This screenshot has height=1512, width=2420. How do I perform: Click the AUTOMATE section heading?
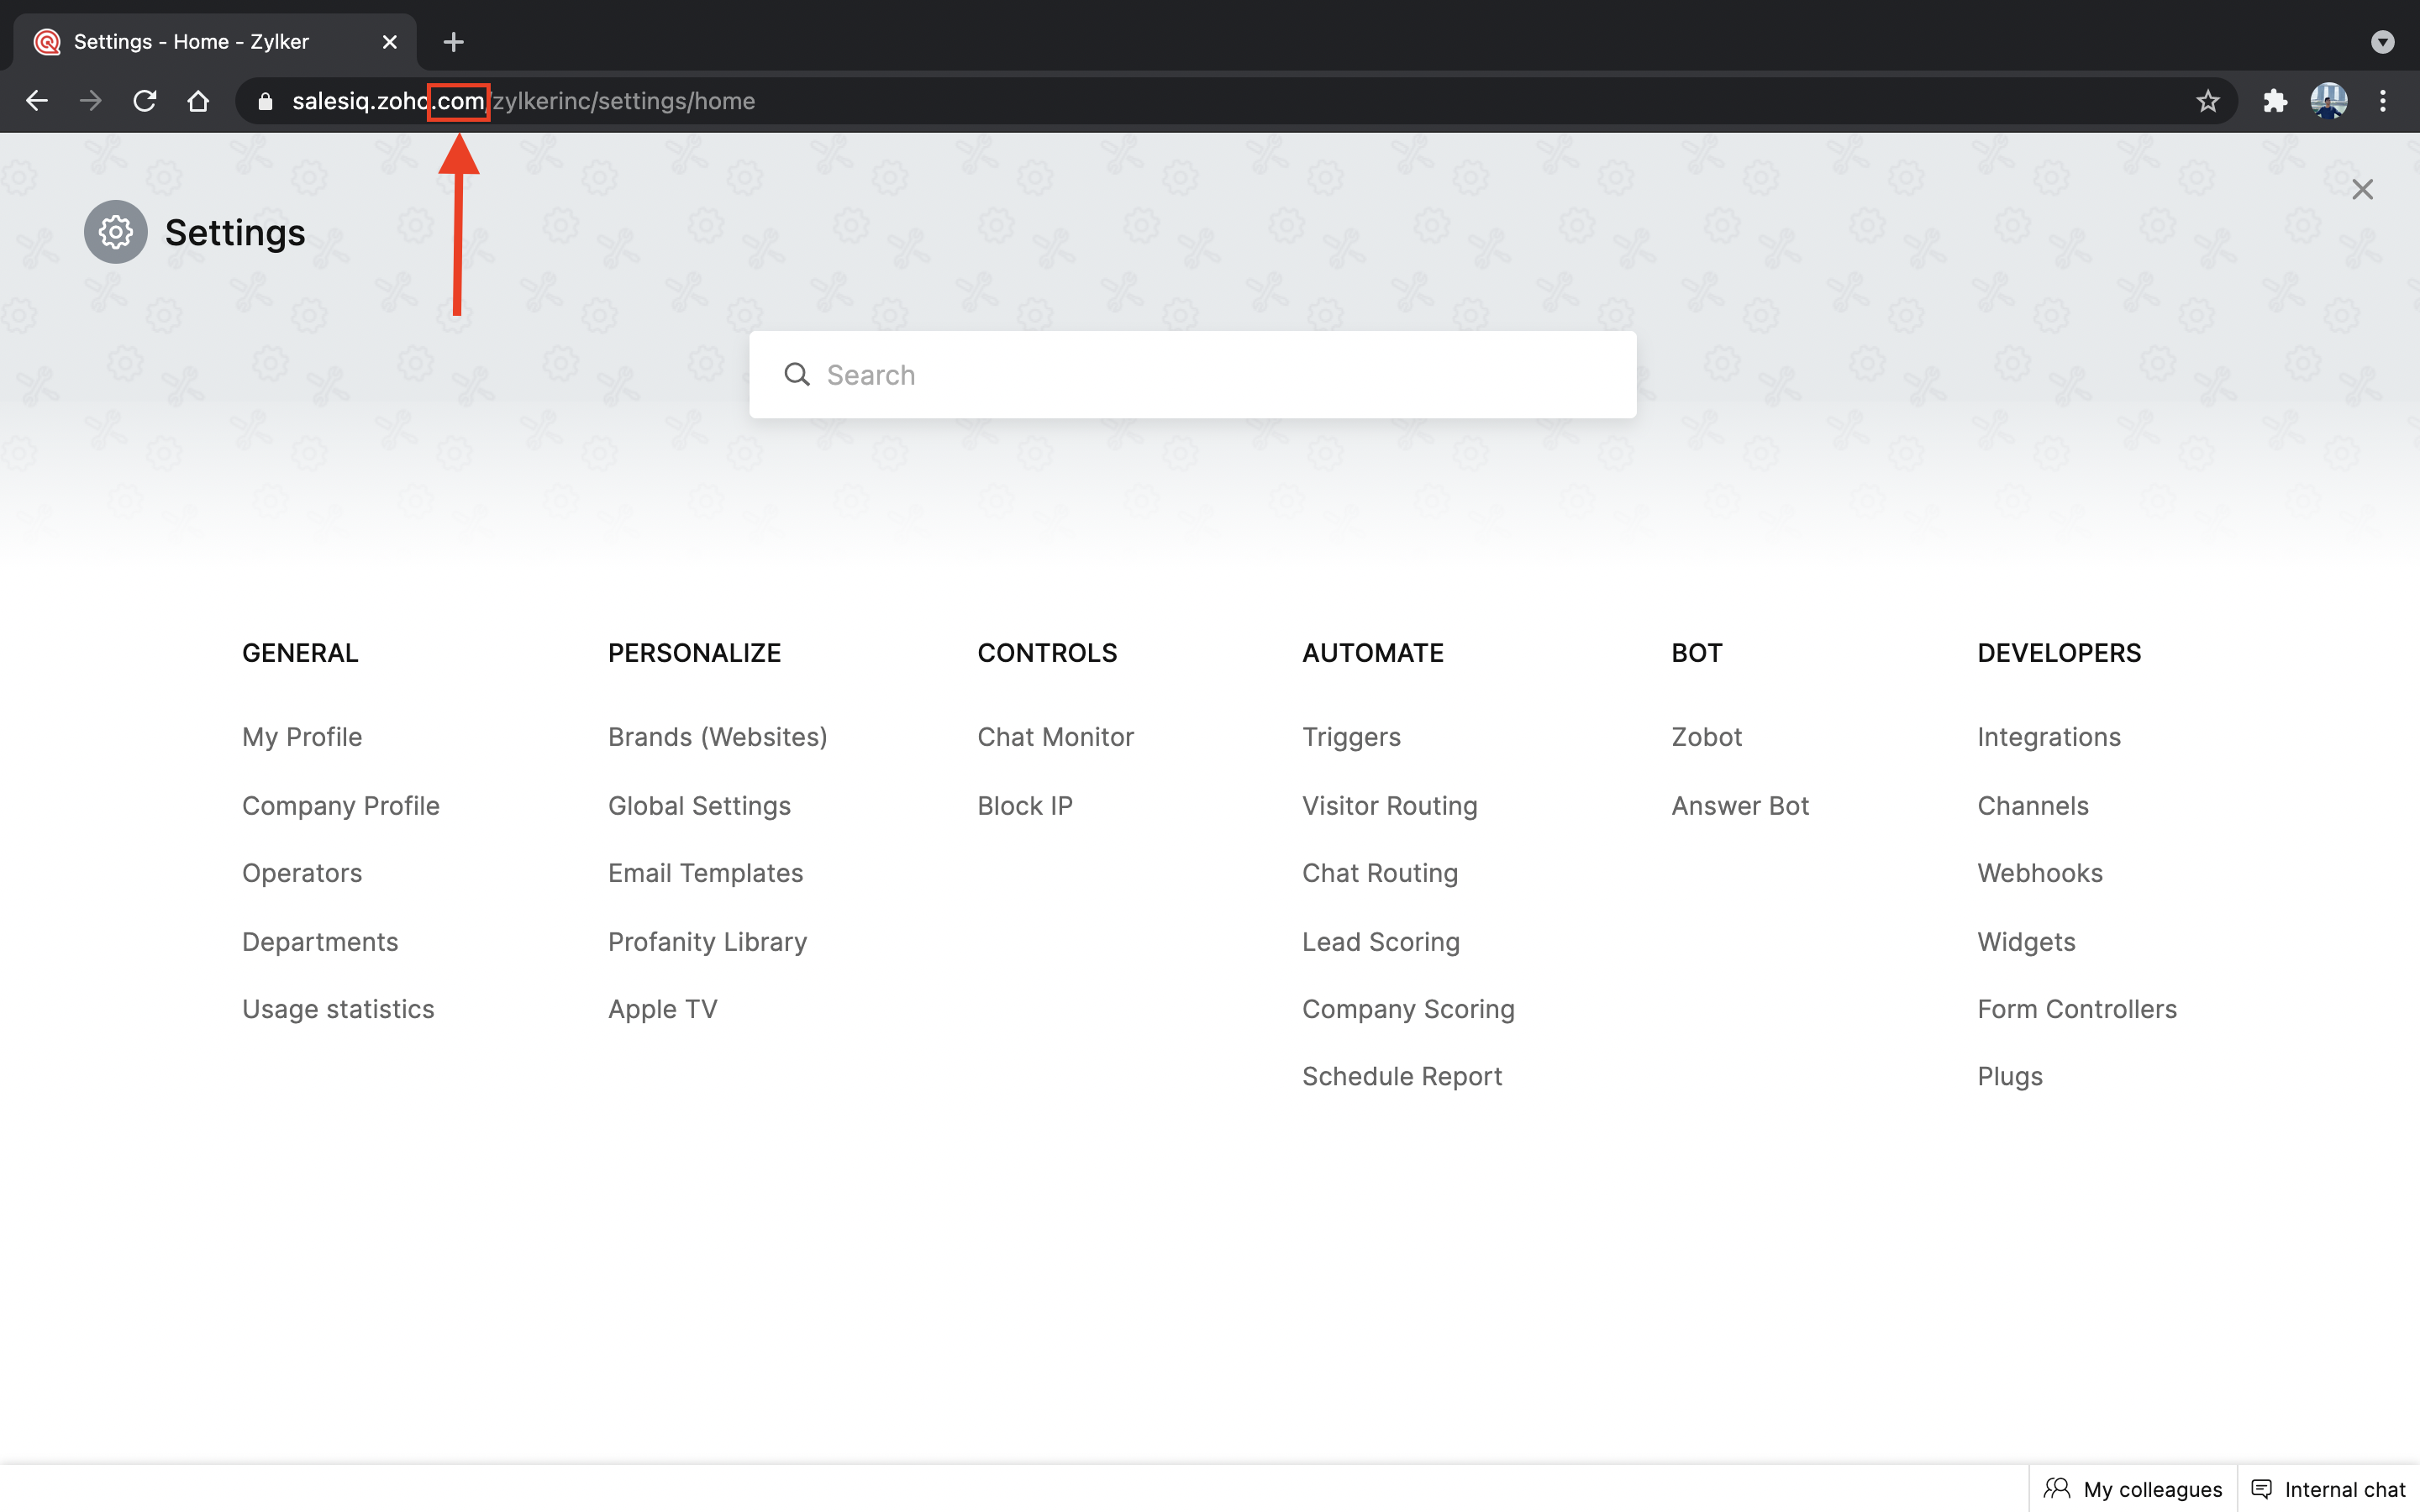(x=1372, y=653)
